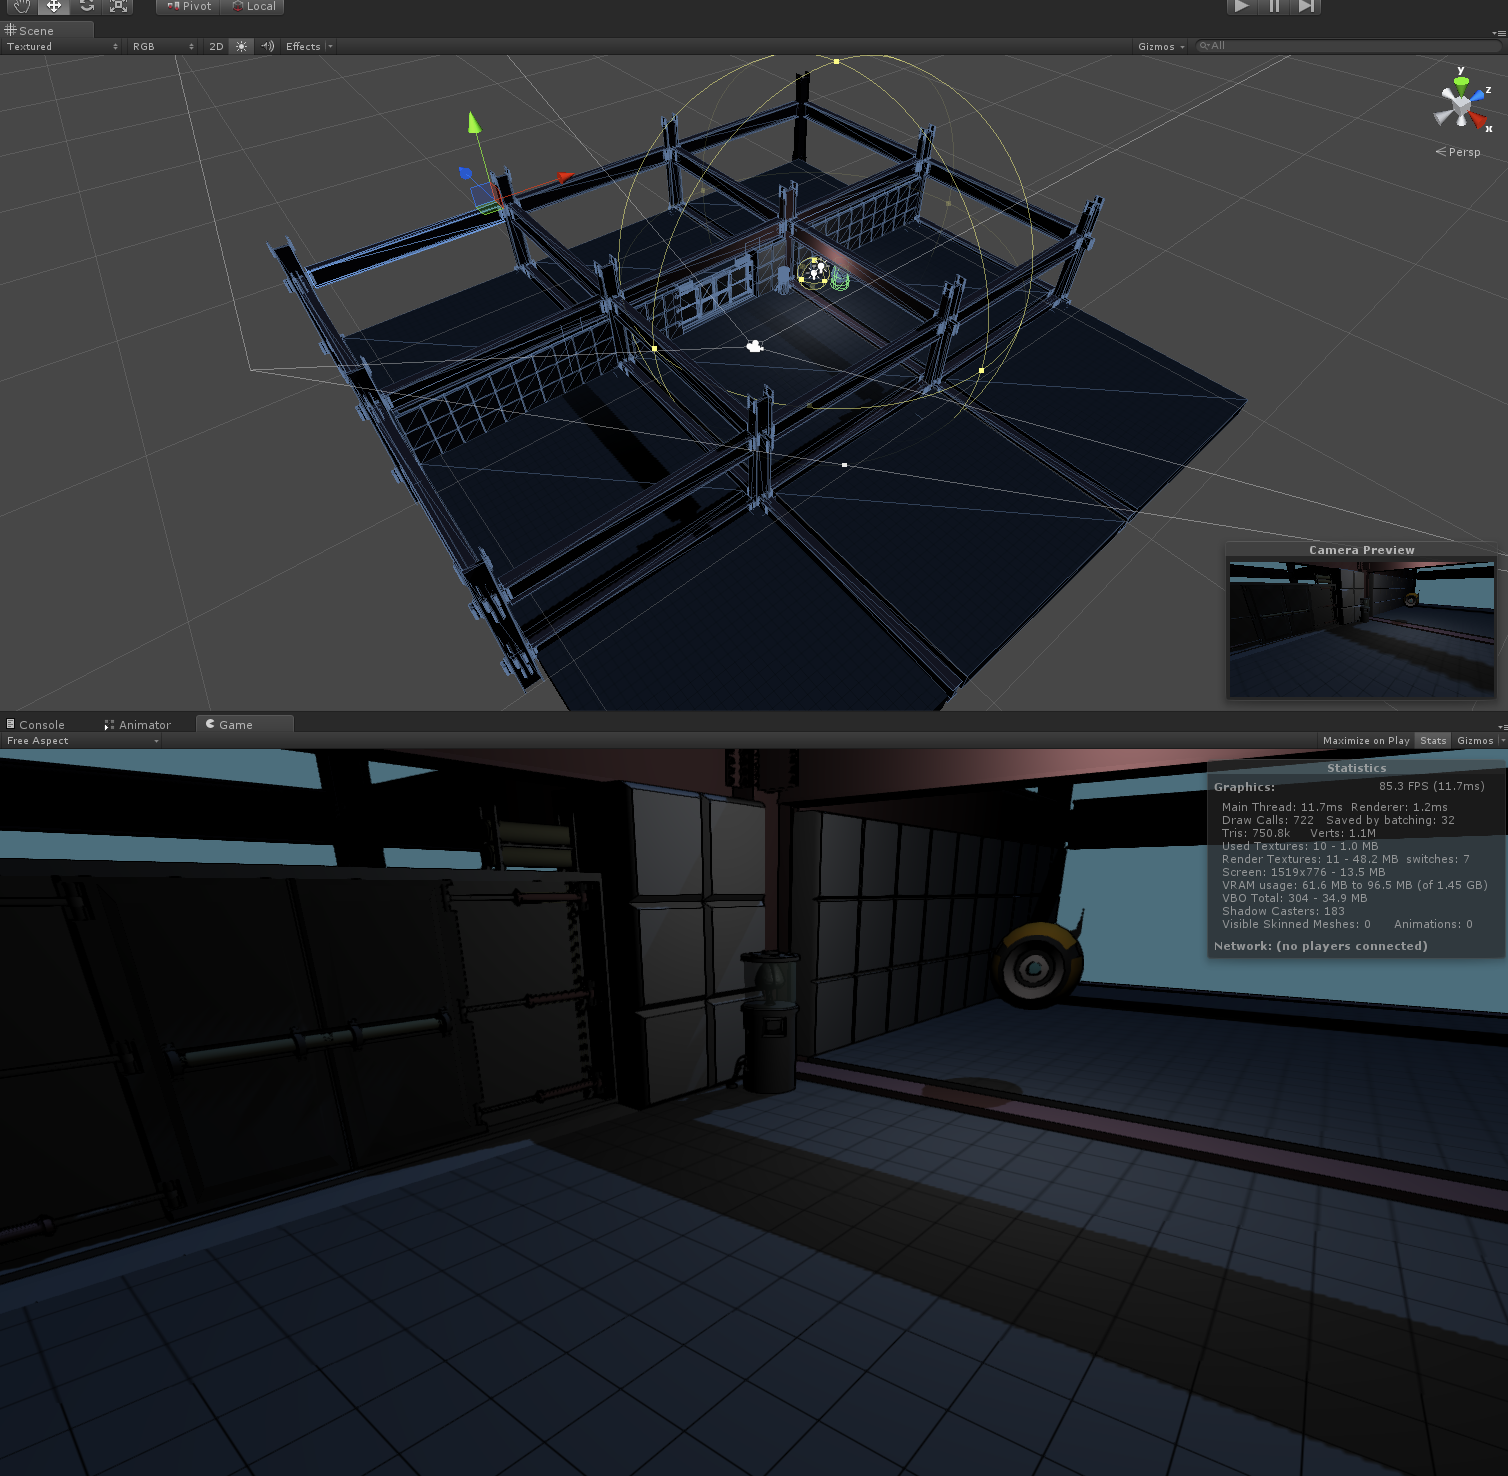Switch to the Animator tab

(x=138, y=725)
